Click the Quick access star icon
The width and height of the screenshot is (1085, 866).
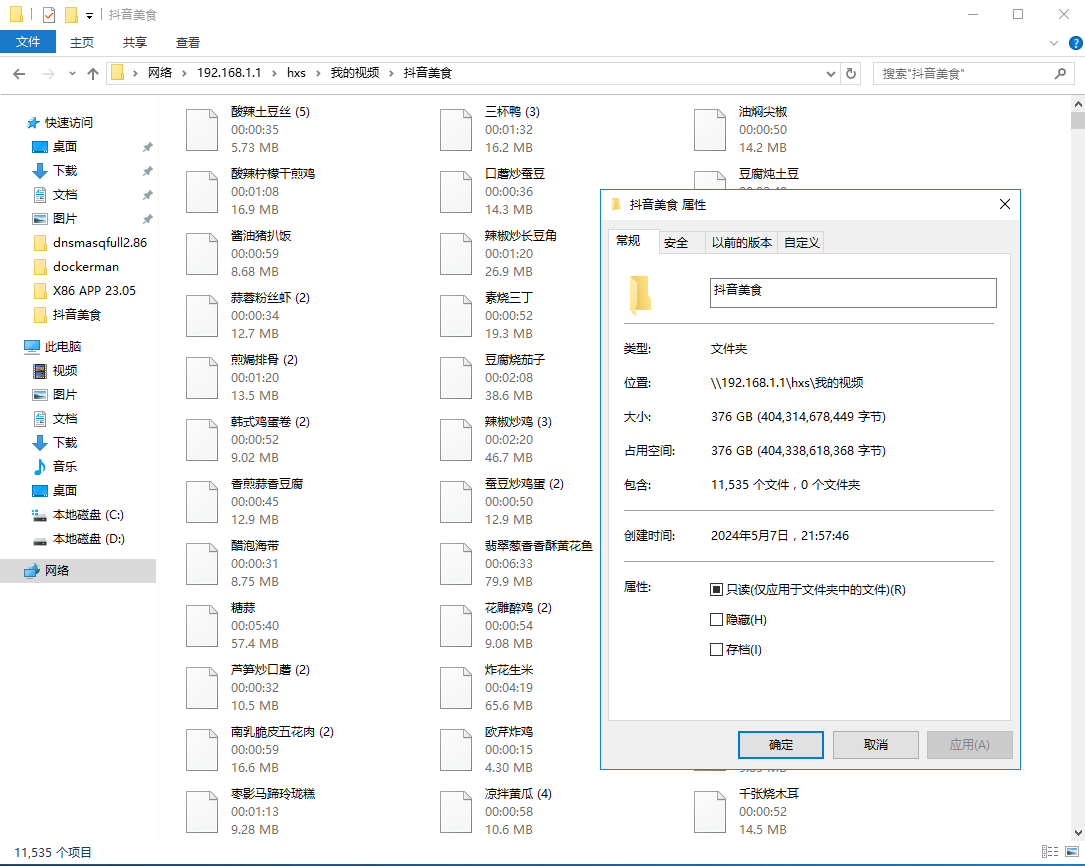pyautogui.click(x=33, y=123)
